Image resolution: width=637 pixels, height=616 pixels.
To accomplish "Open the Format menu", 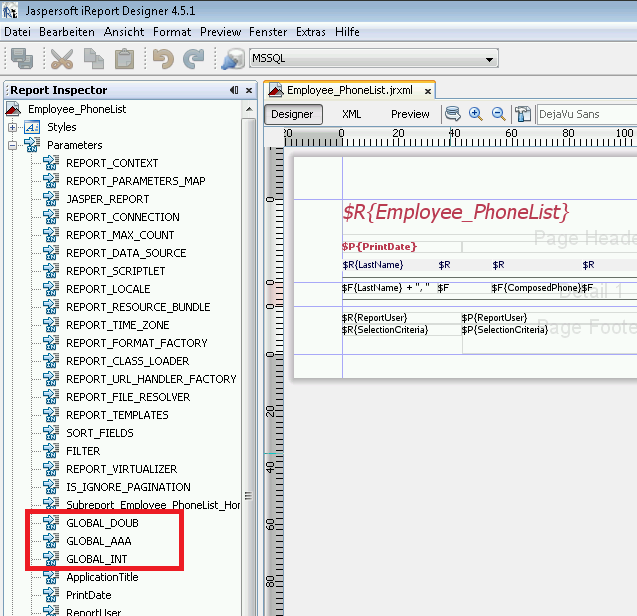I will tap(172, 32).
